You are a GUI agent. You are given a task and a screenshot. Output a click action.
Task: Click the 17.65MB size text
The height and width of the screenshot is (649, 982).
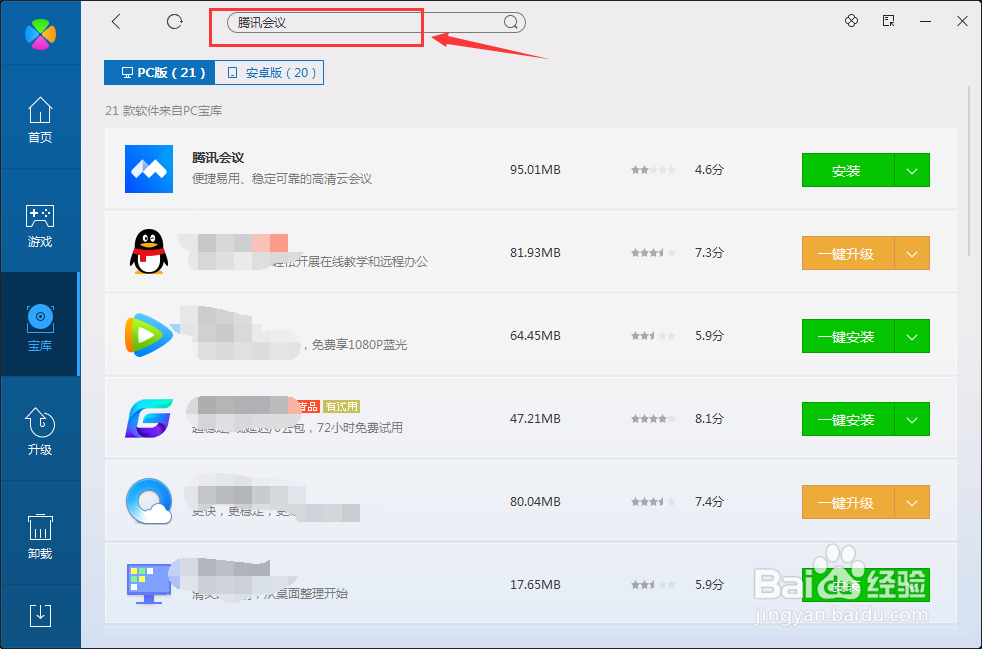[535, 584]
